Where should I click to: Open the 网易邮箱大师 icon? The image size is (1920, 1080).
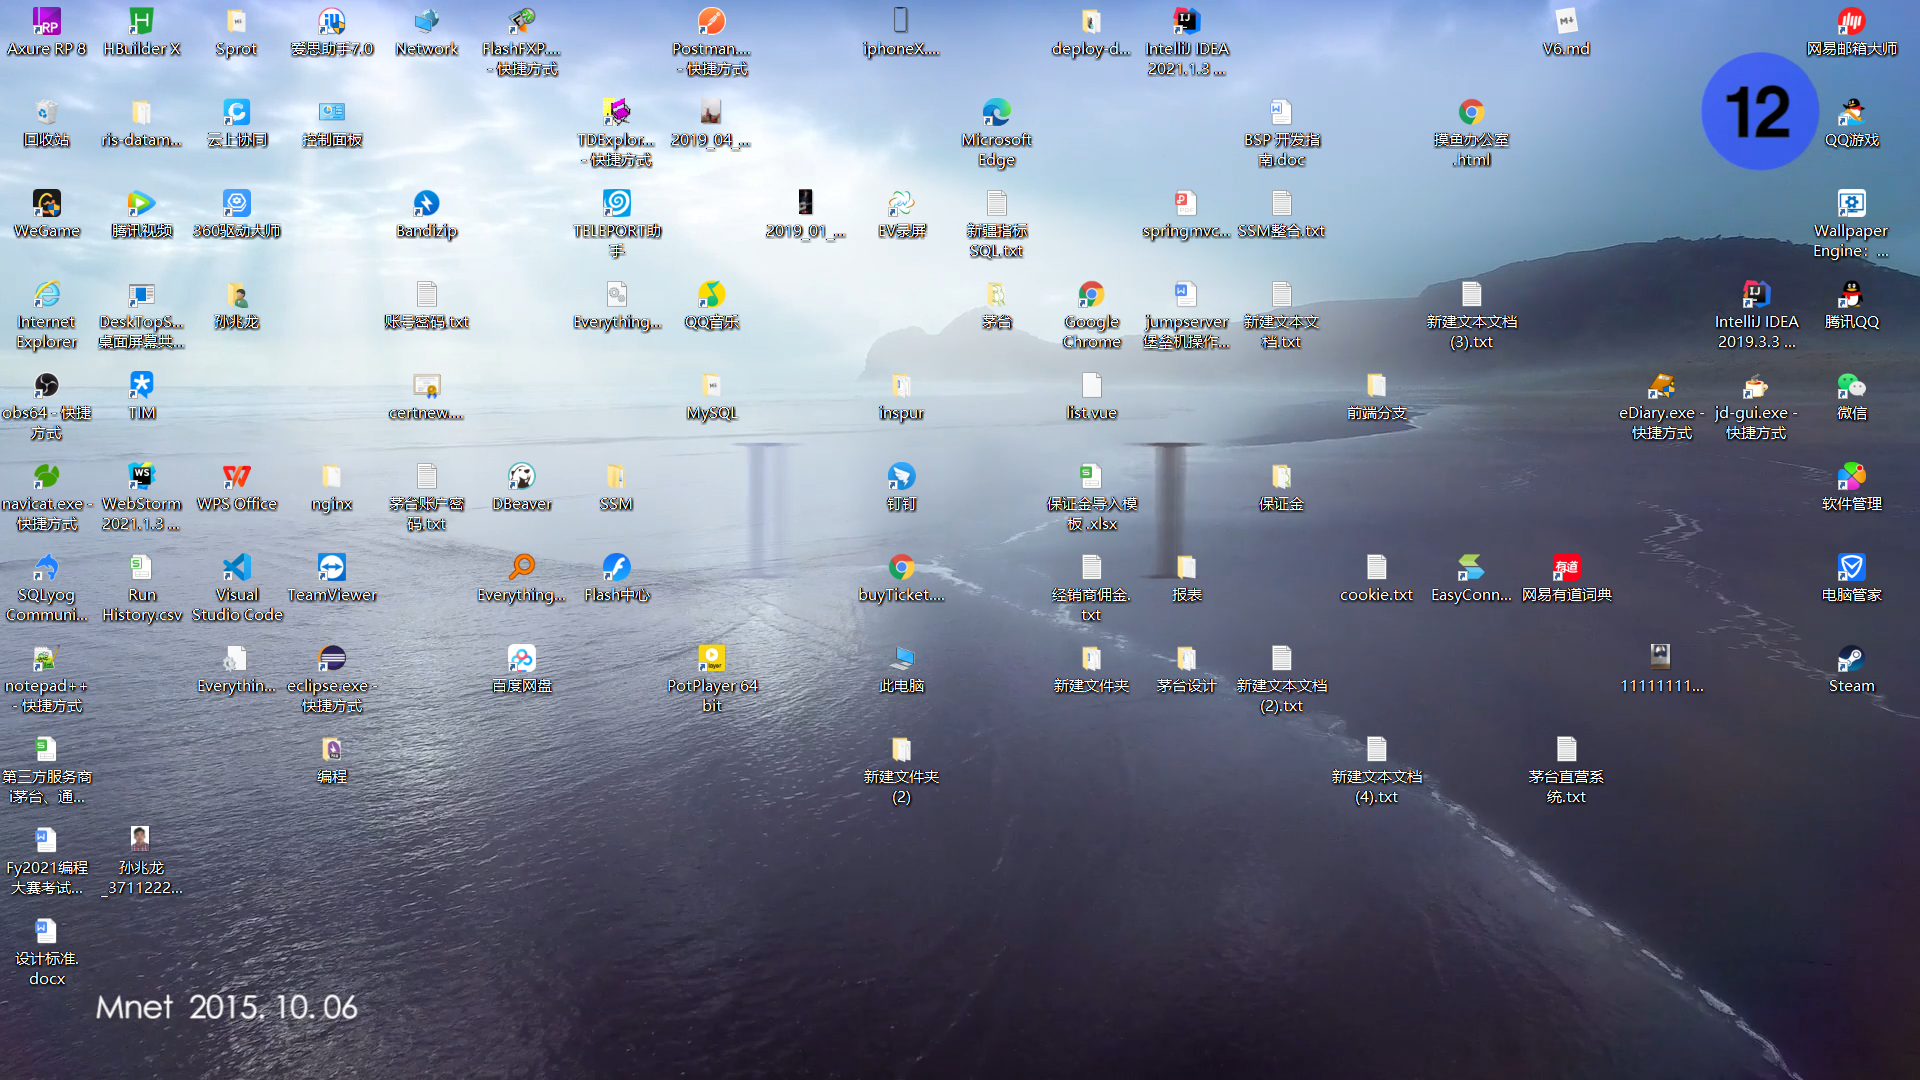1852,33
